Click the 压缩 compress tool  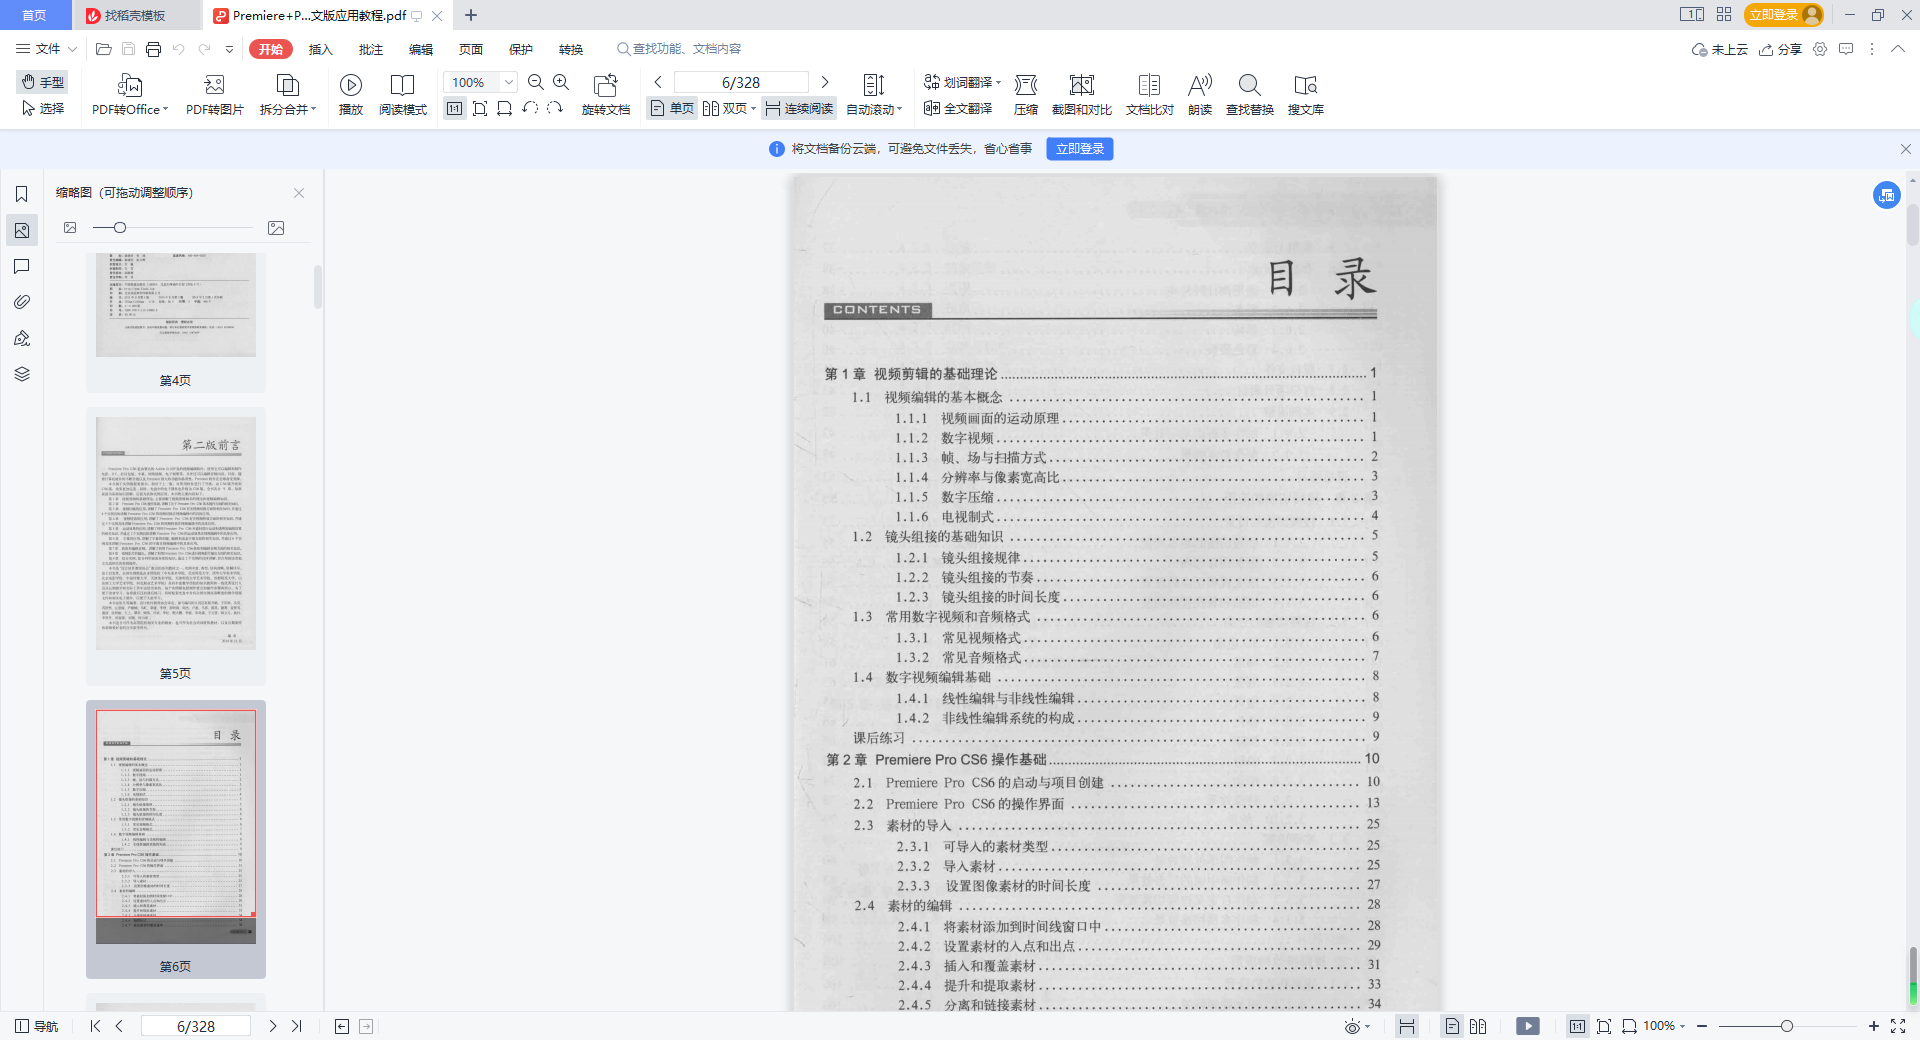1026,95
